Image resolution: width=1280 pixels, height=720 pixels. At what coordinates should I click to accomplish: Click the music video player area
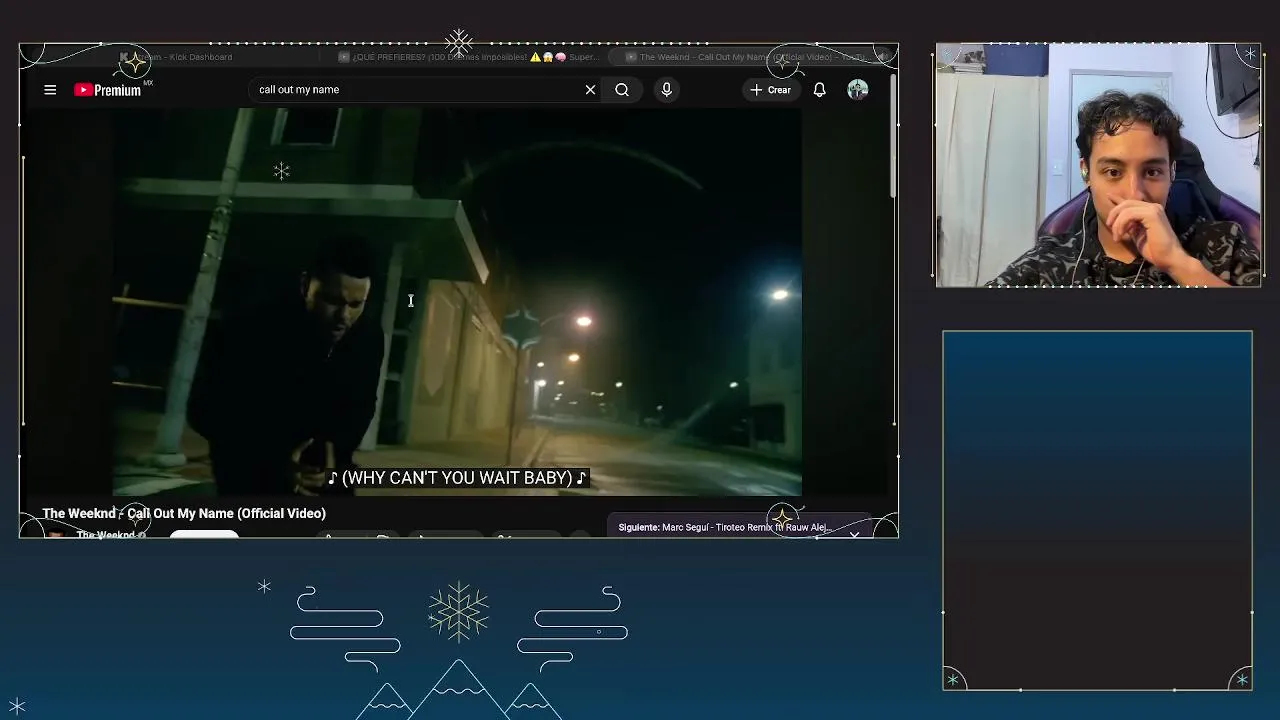click(x=458, y=300)
